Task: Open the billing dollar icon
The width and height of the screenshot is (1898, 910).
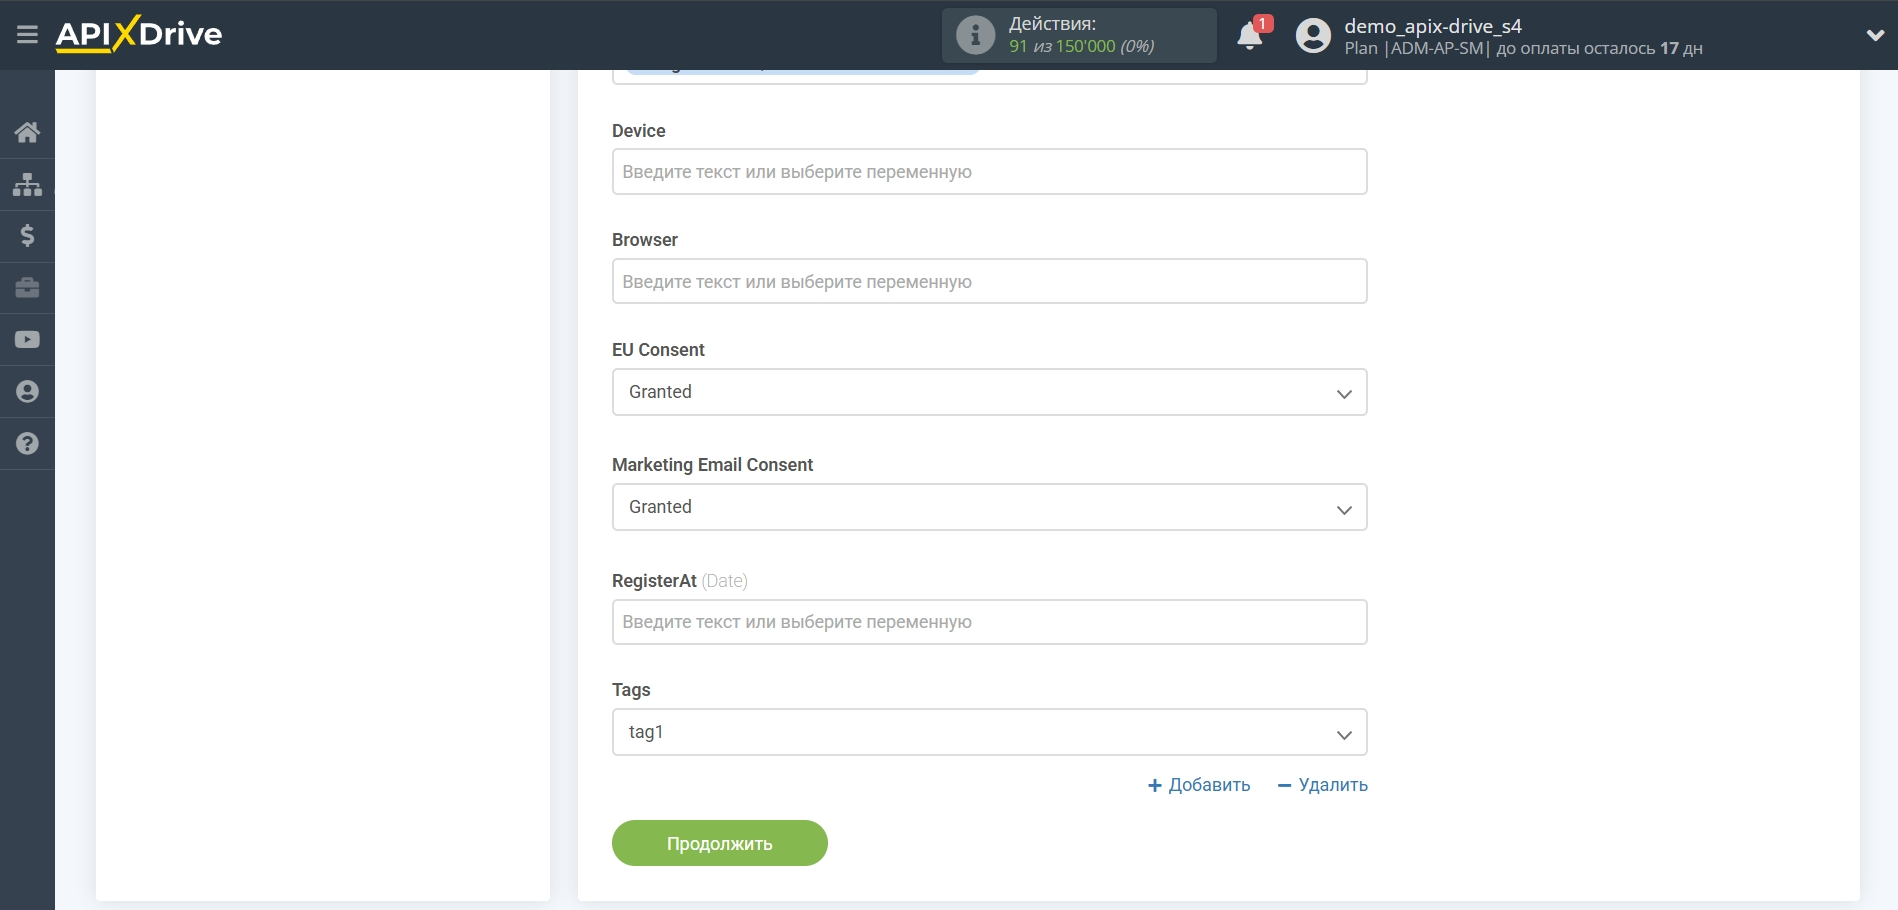Action: (x=27, y=236)
